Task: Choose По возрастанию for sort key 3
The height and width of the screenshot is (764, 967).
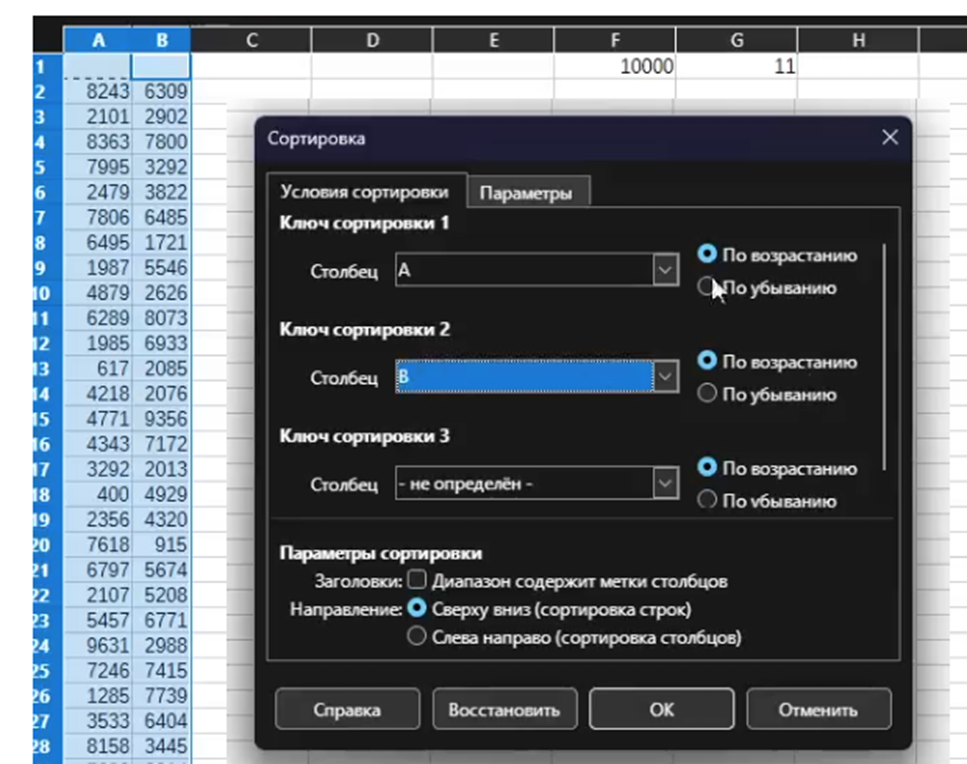Action: click(x=707, y=468)
